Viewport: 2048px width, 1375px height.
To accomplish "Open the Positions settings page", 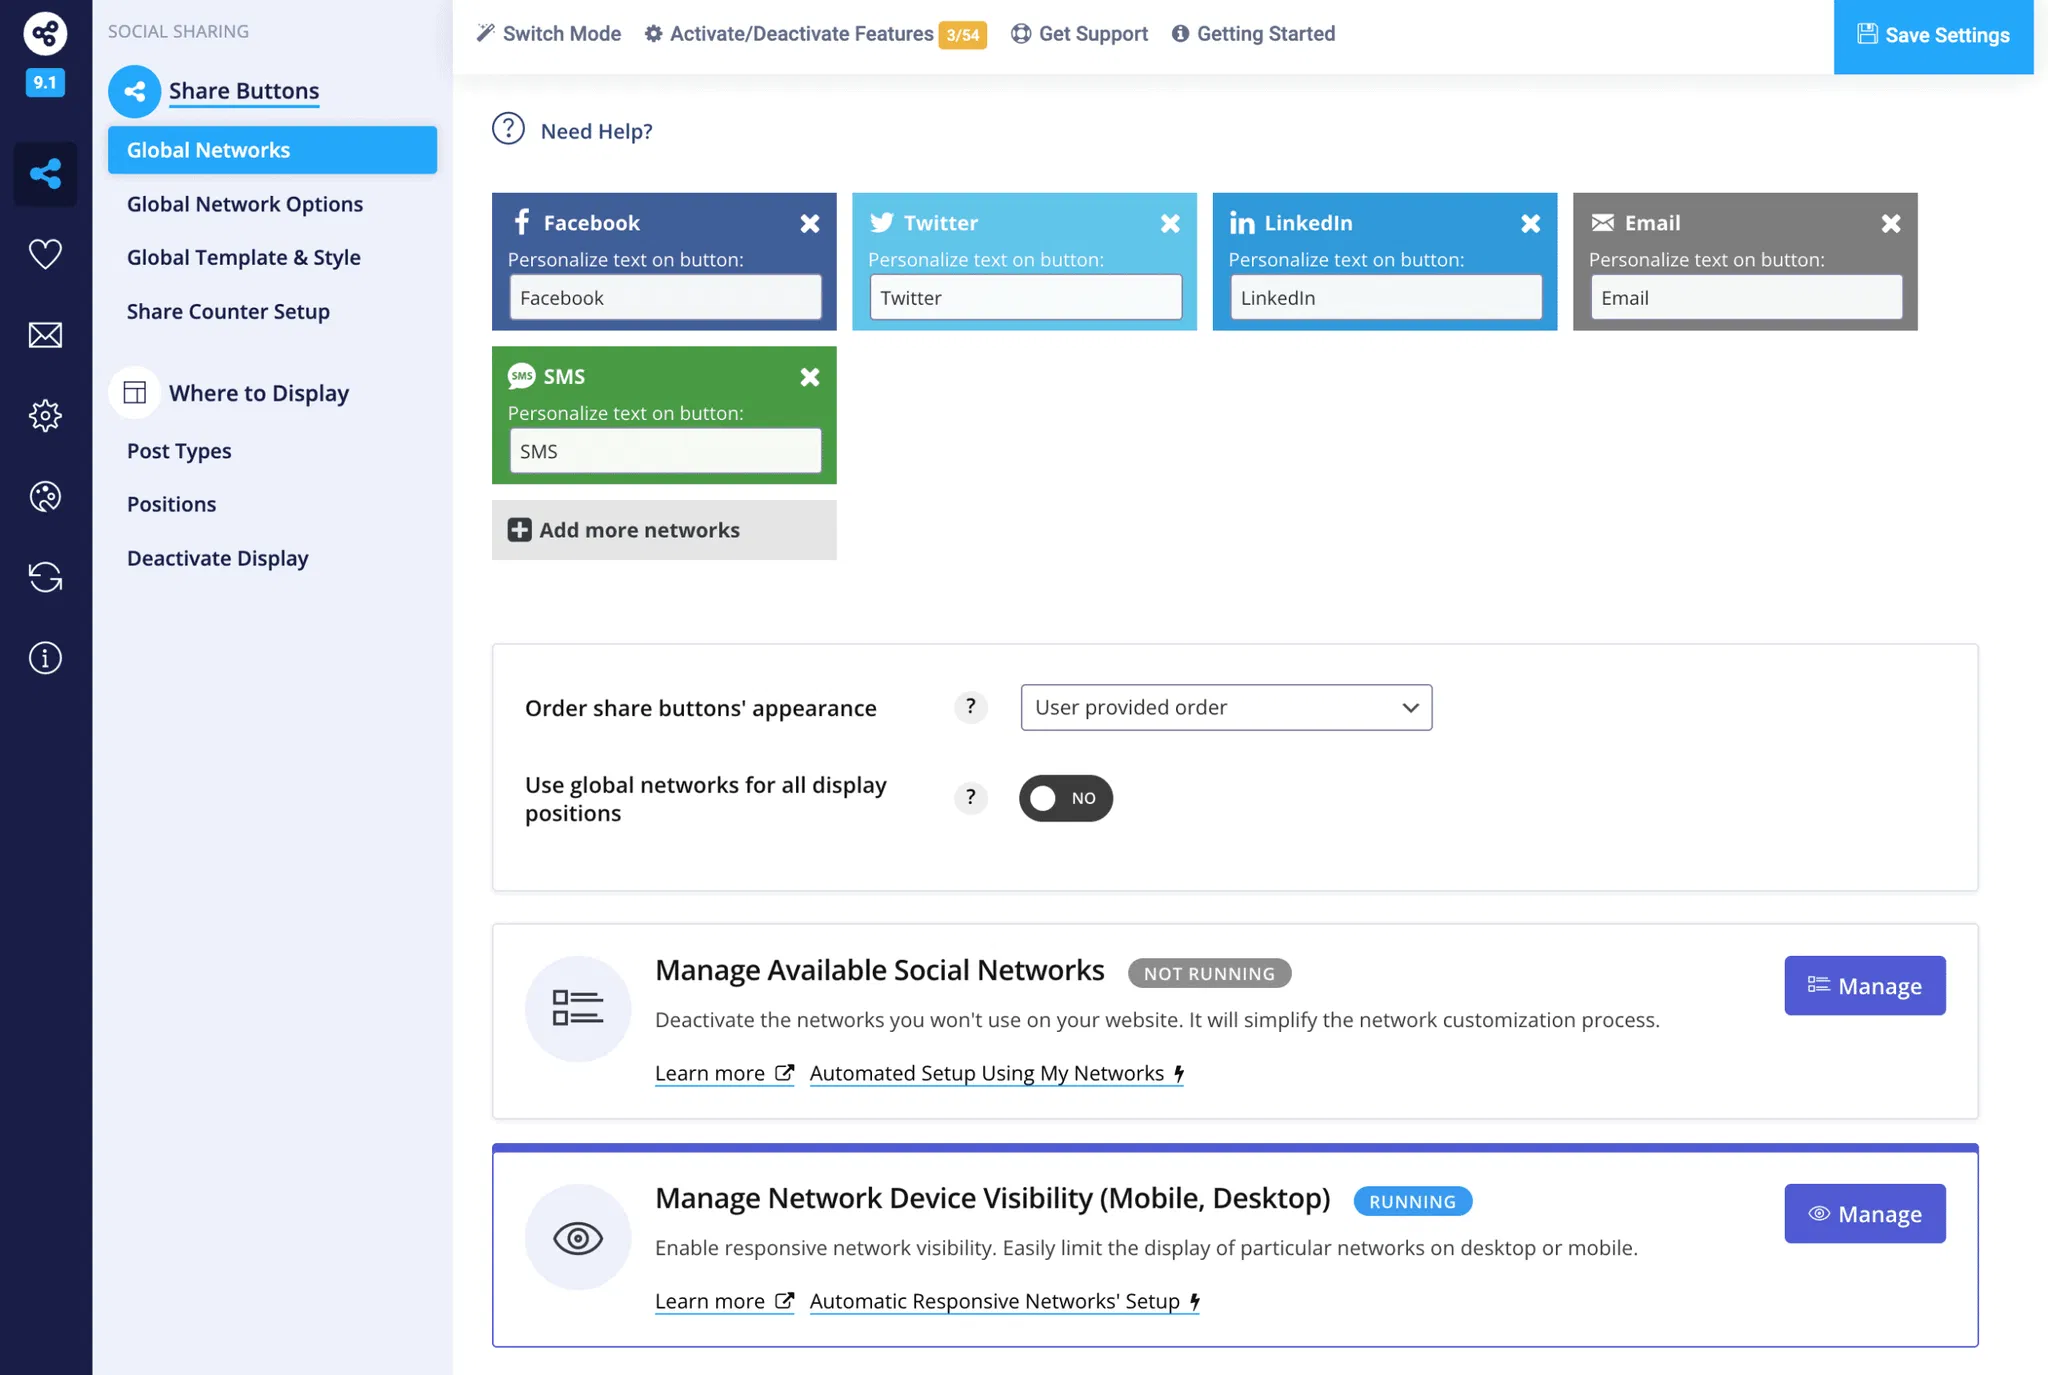I will (171, 504).
